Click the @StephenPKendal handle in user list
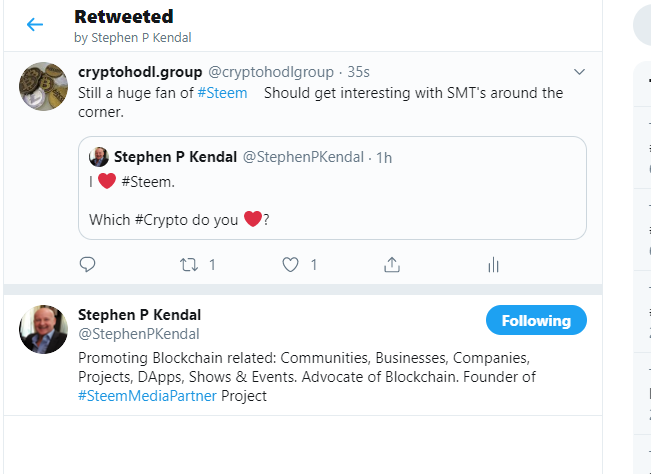651x474 pixels. (138, 334)
